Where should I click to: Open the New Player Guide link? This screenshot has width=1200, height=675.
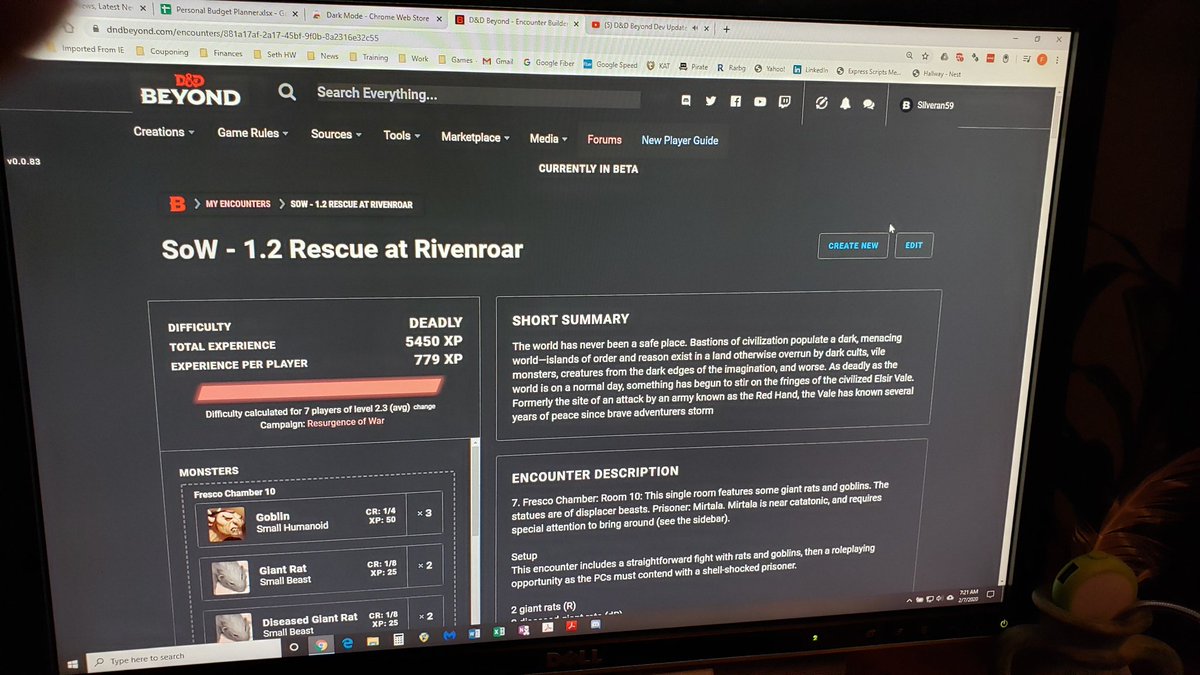coord(680,141)
